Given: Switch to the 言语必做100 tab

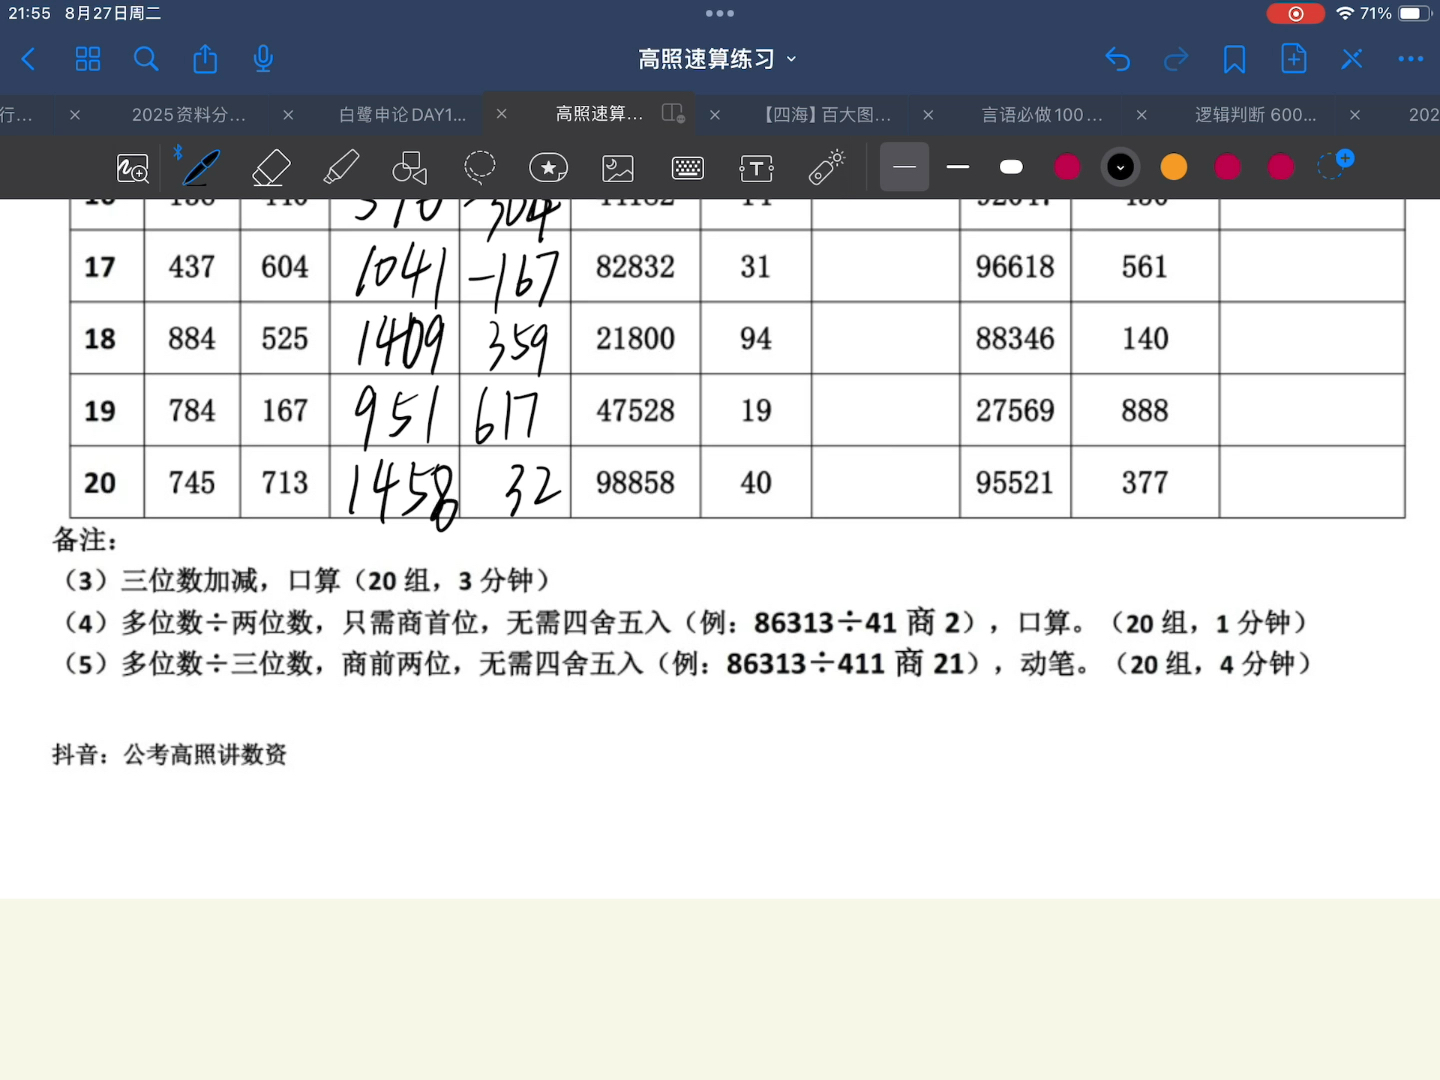Looking at the screenshot, I should 1042,115.
